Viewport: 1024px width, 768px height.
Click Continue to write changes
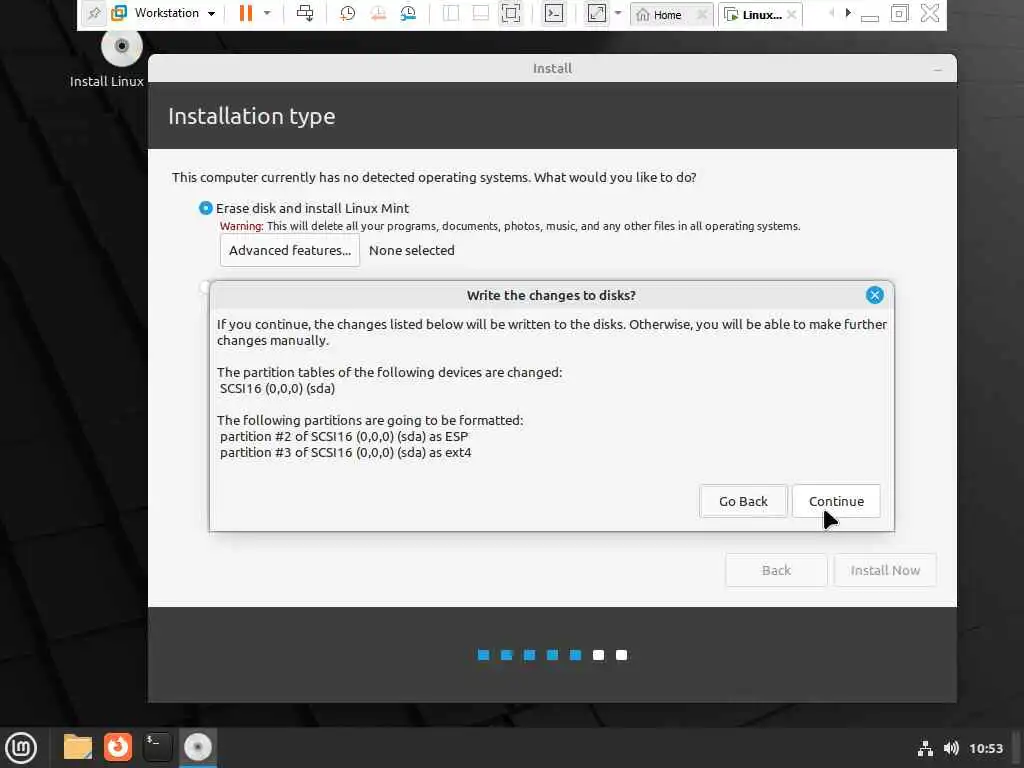(836, 502)
